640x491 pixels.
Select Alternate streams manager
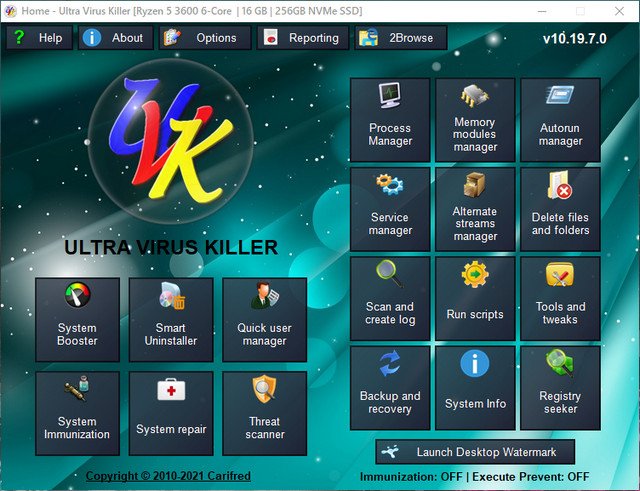click(475, 208)
